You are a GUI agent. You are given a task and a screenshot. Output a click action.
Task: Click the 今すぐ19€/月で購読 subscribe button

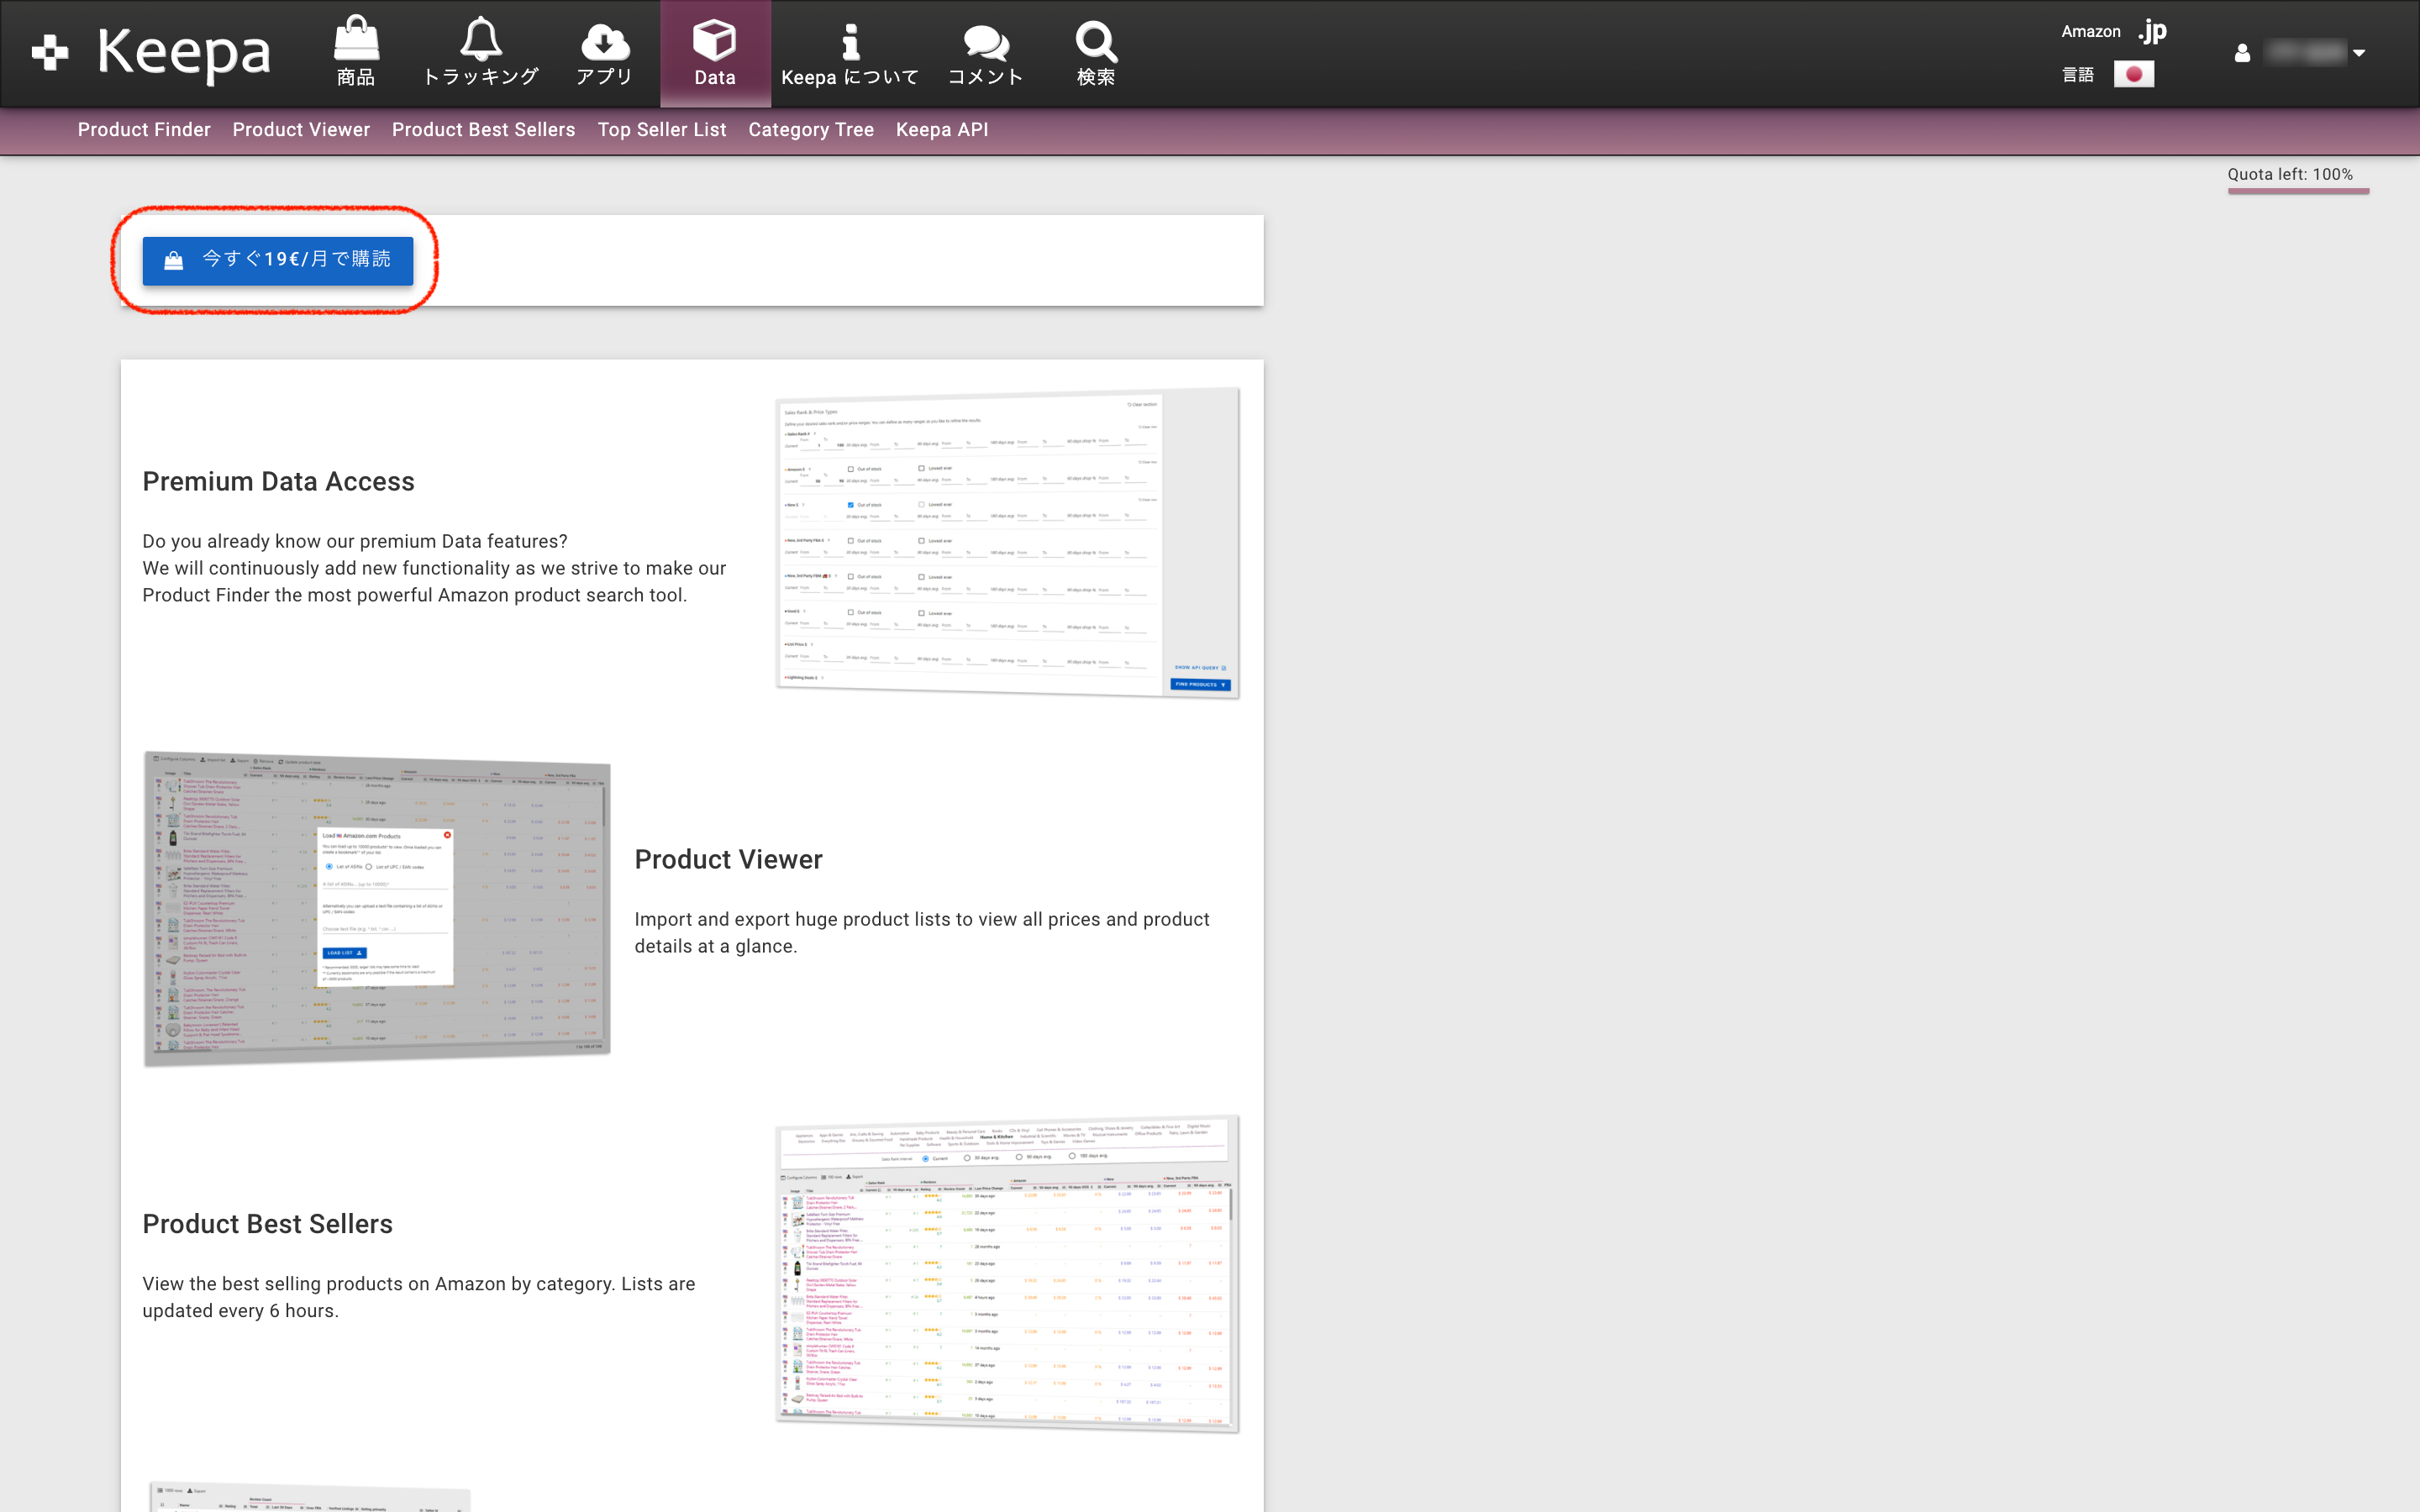pos(277,261)
